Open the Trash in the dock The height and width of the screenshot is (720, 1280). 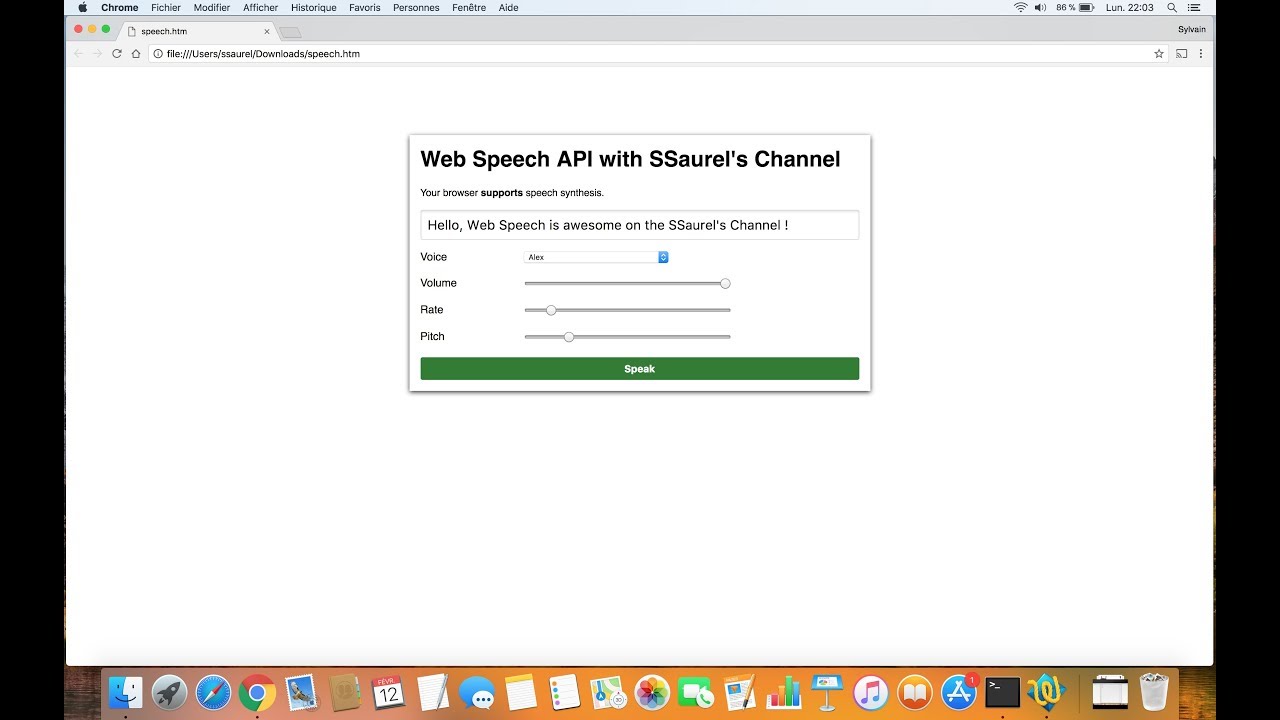(x=1154, y=692)
